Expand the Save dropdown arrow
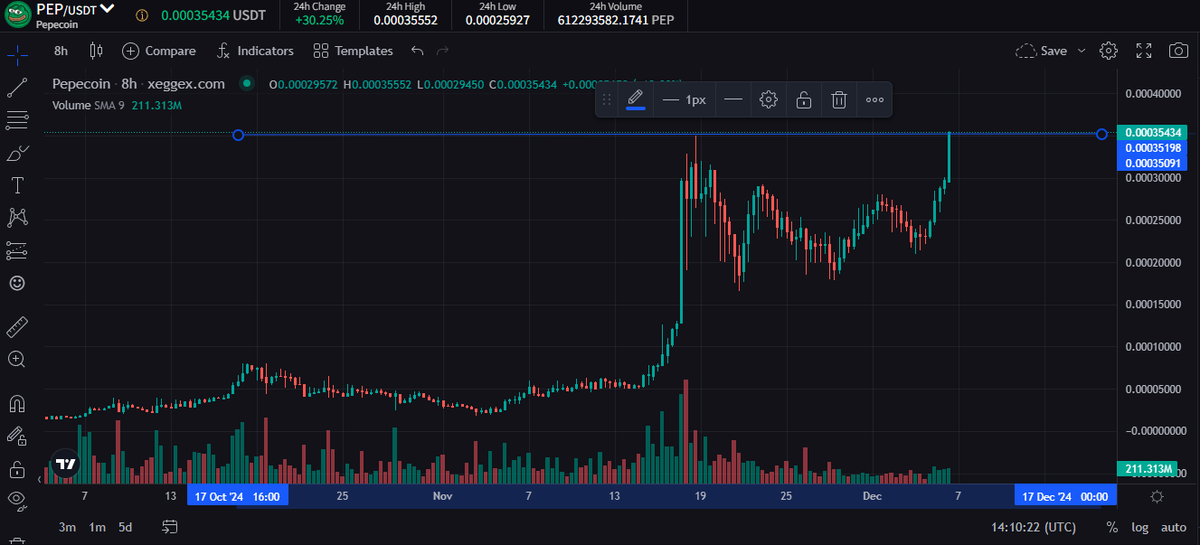 click(x=1081, y=50)
